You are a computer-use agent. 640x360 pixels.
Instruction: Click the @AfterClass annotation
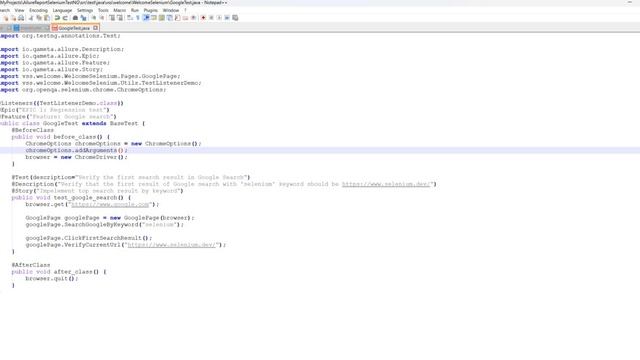tap(31, 265)
